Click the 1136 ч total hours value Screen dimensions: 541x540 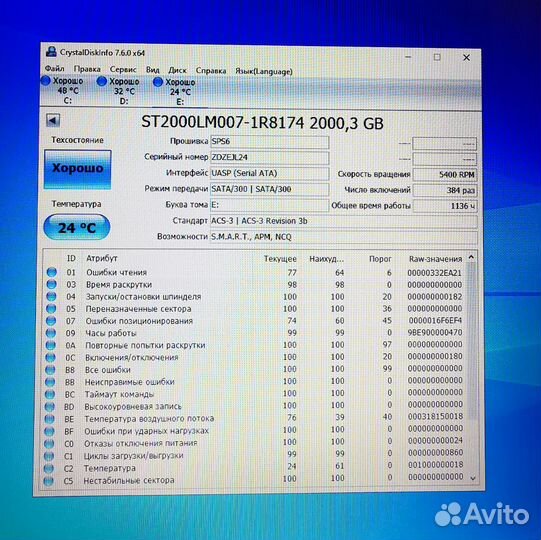point(445,206)
